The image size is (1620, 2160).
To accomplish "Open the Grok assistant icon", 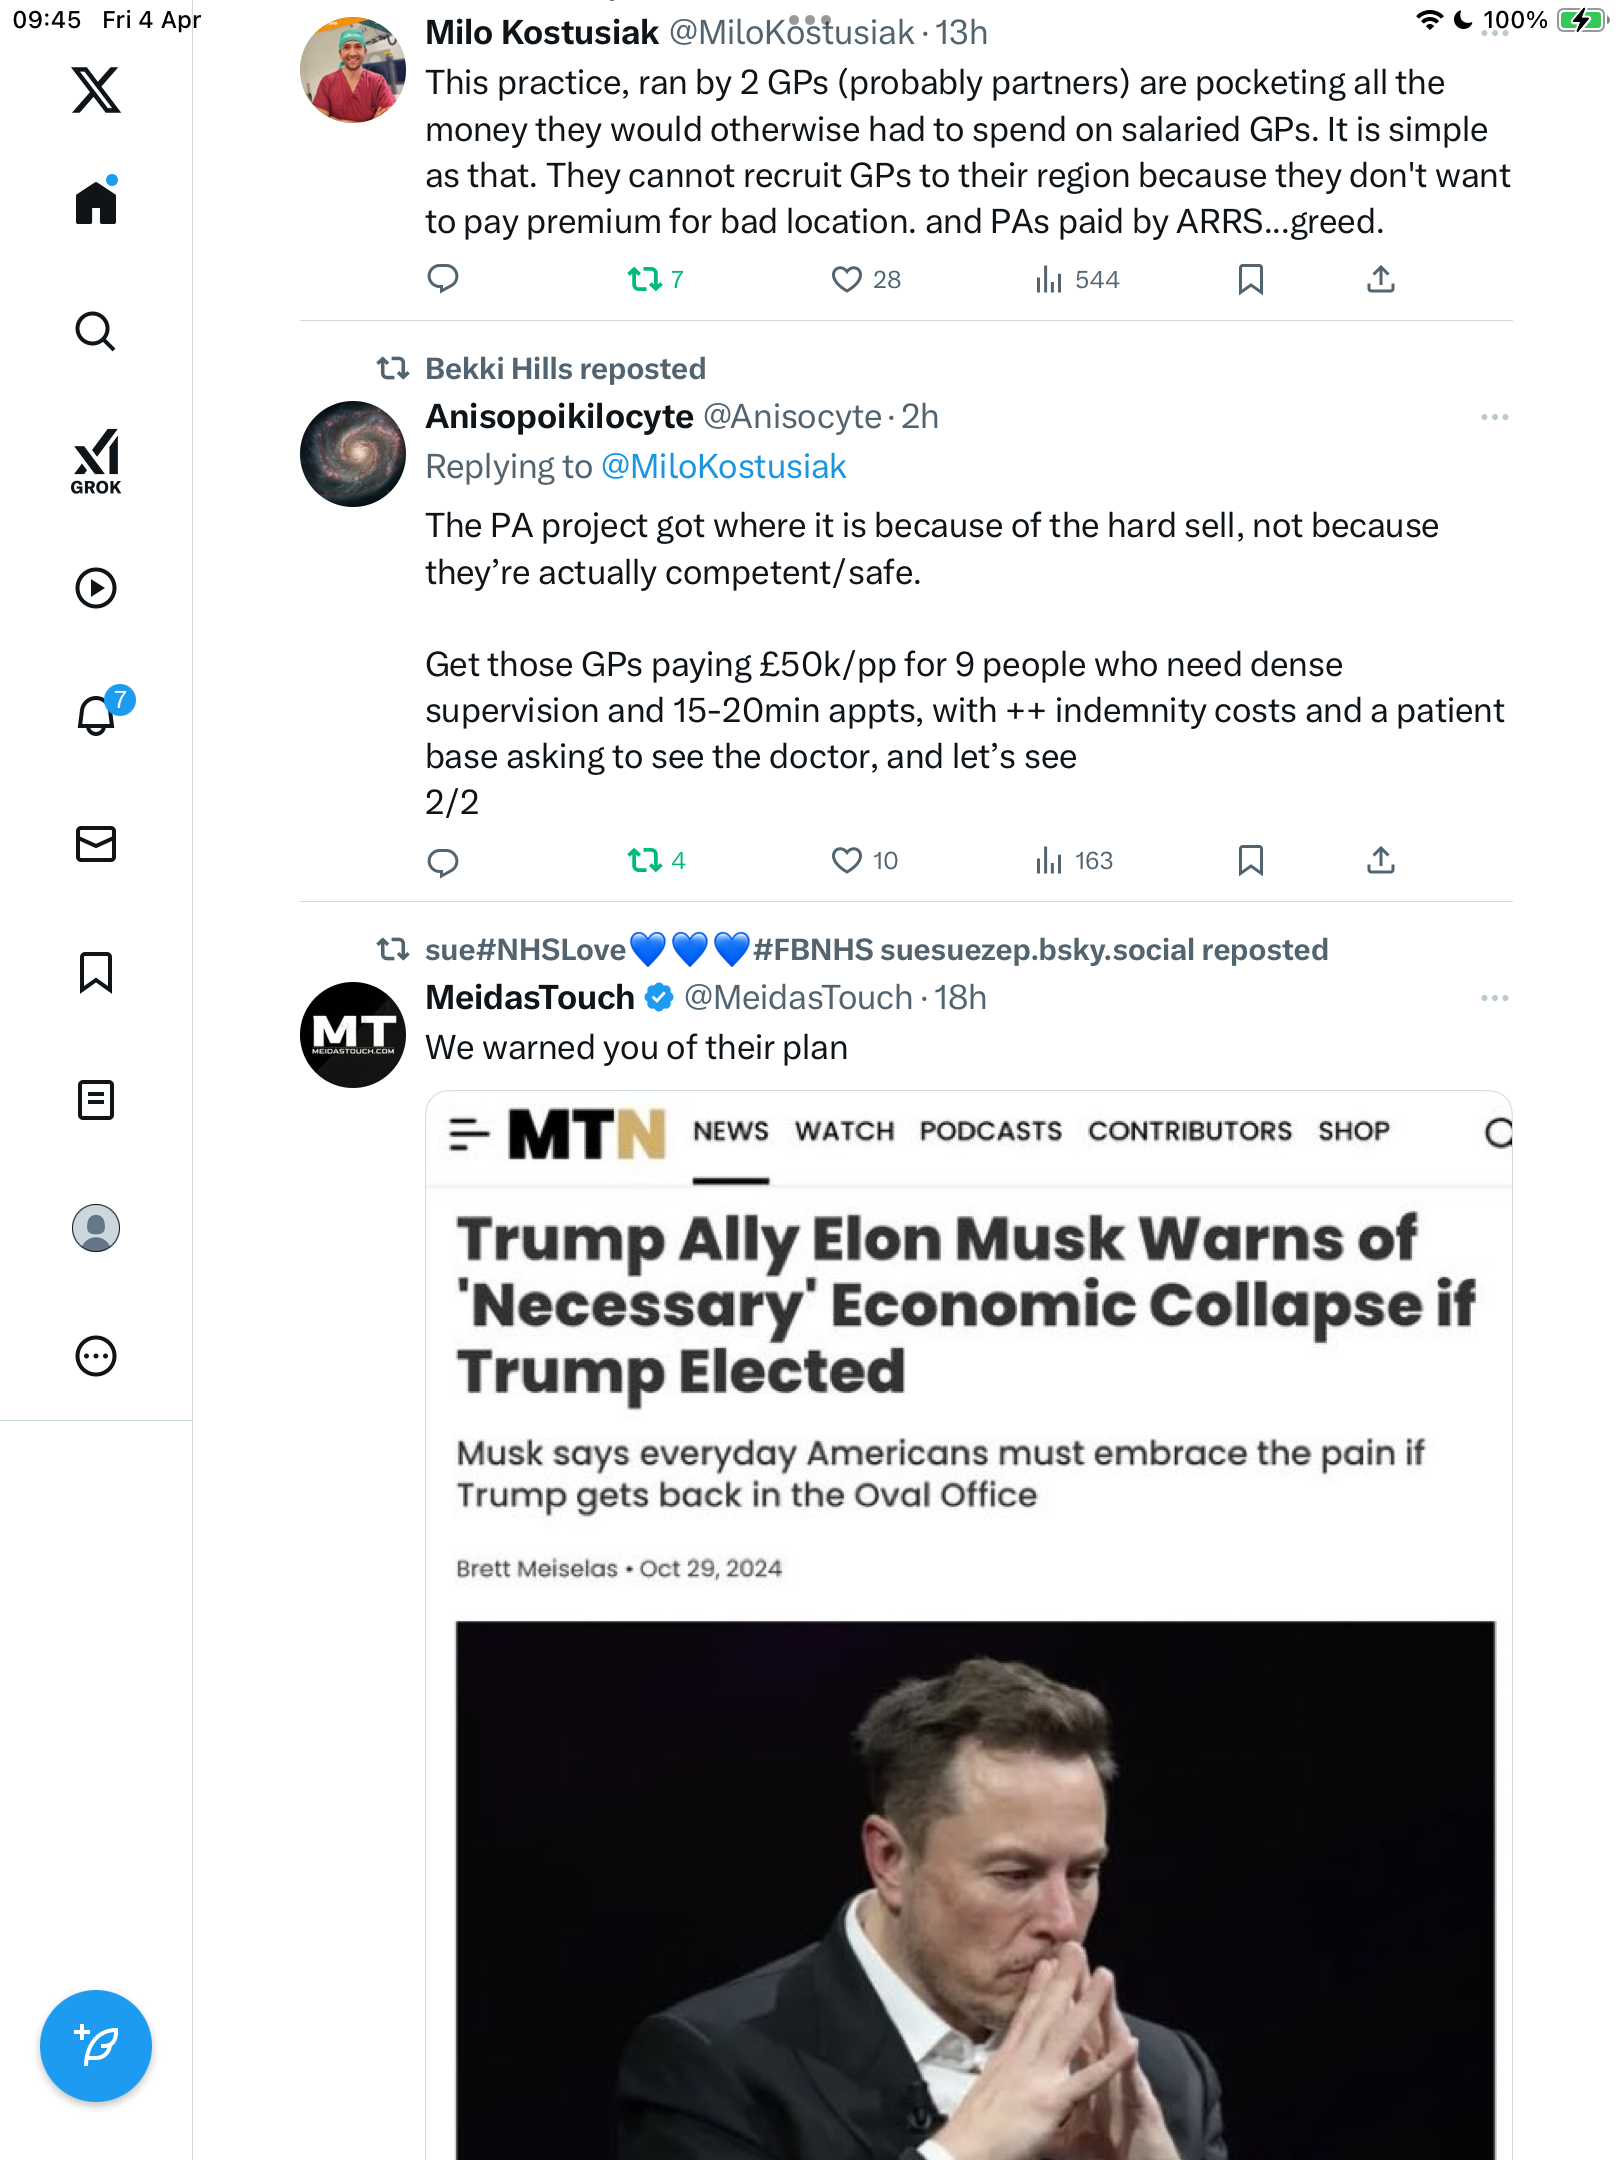I will point(96,461).
